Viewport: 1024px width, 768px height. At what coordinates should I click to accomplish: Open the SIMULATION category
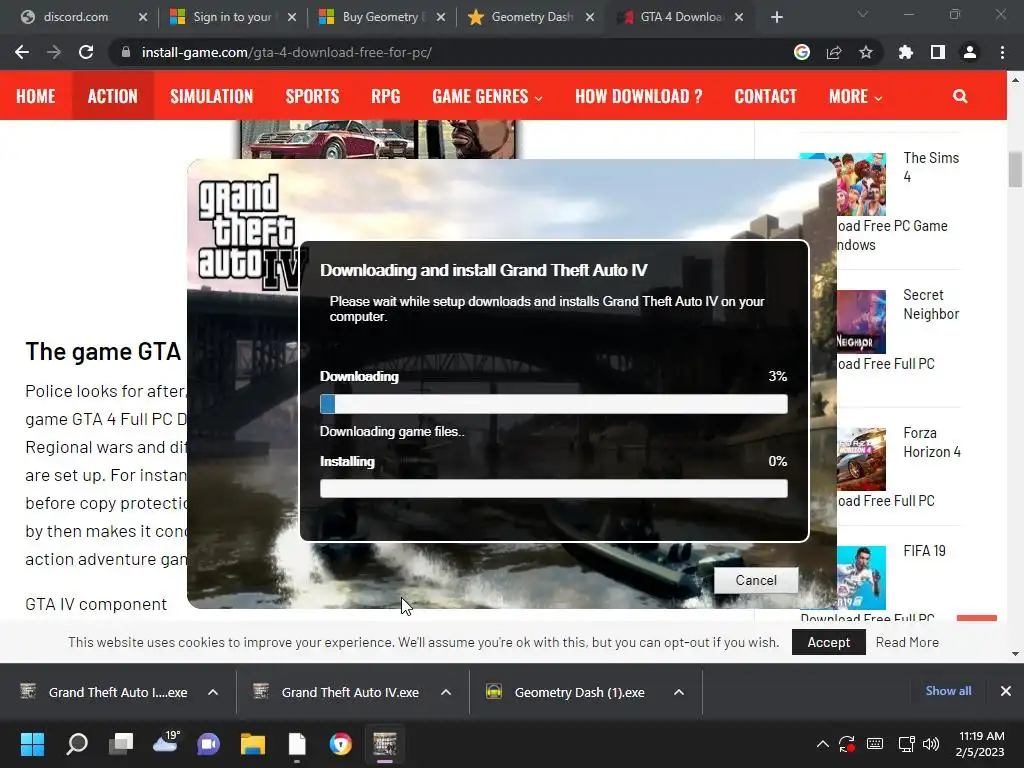[x=212, y=96]
